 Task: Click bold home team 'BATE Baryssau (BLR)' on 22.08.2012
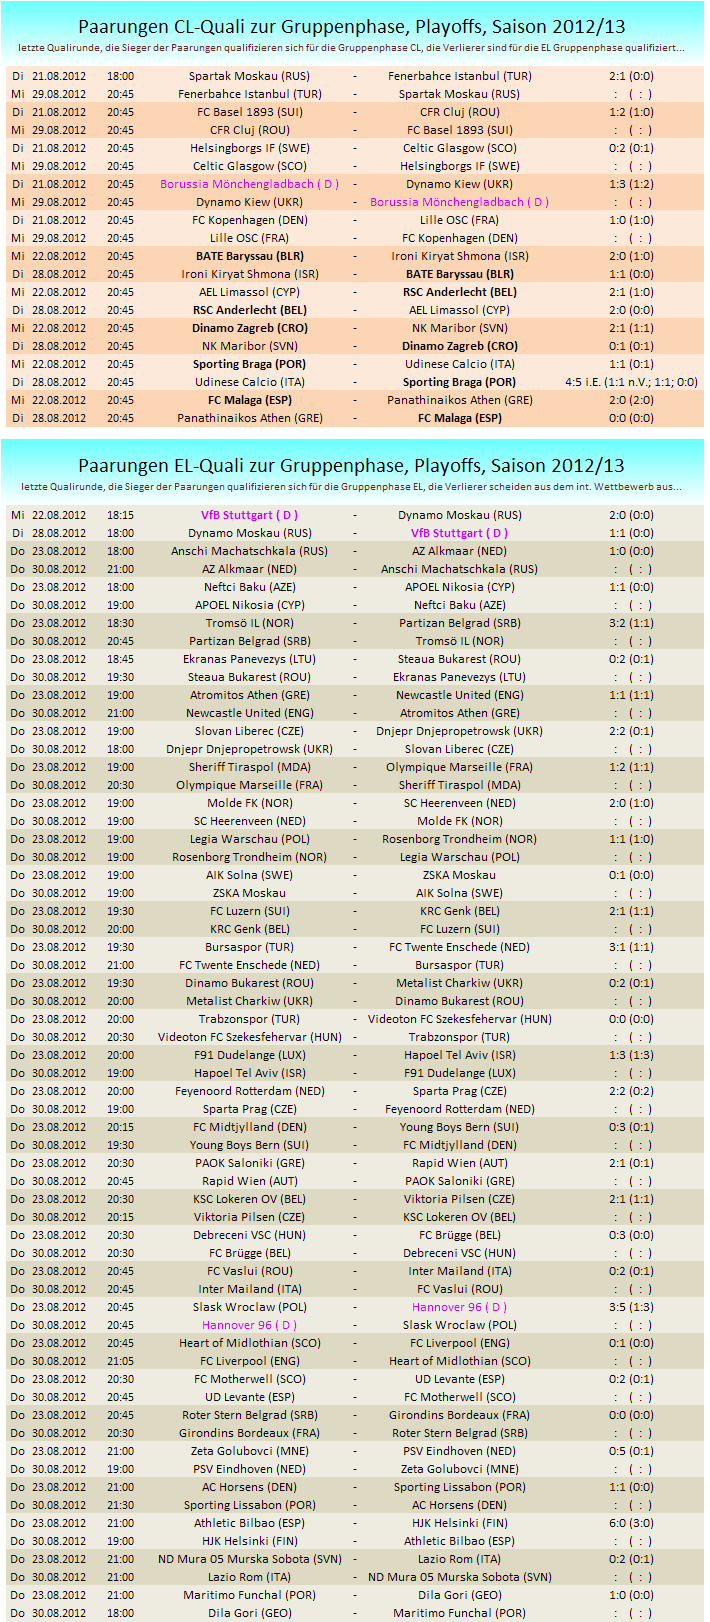[250, 256]
